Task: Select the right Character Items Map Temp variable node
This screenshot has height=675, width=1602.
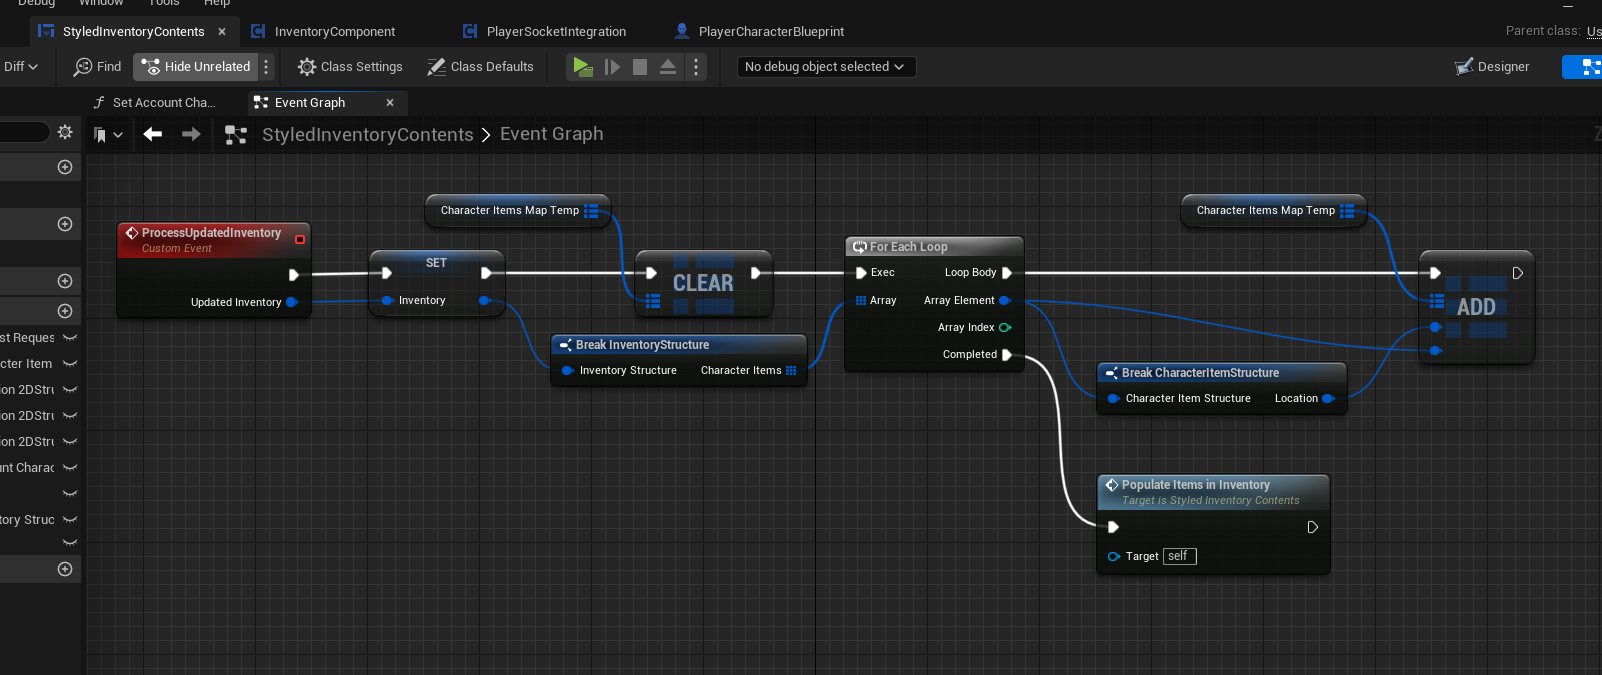Action: tap(1274, 210)
